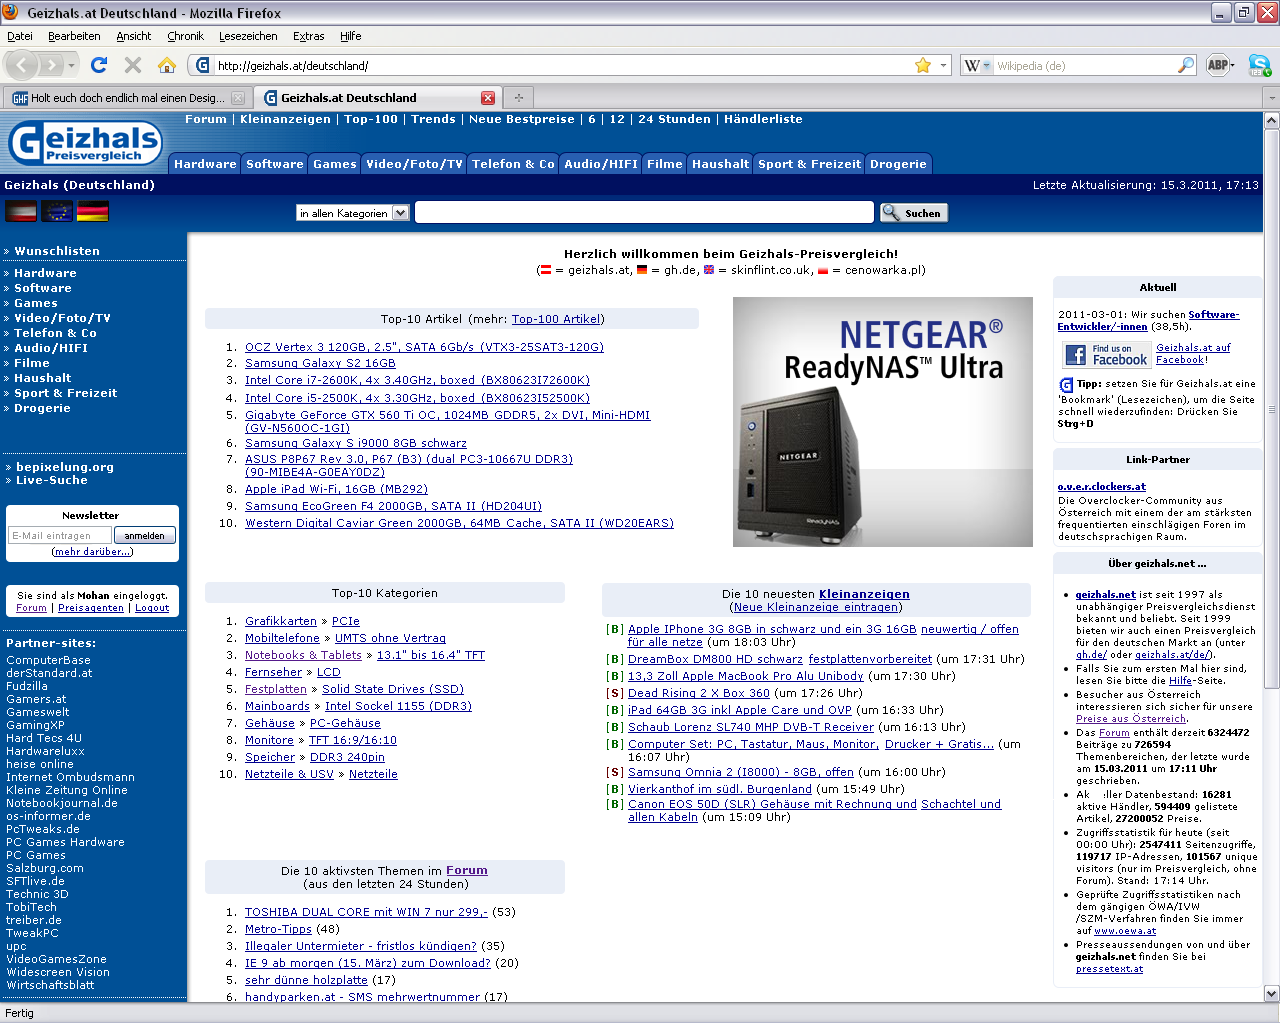Click the Suchen search button
1280x1024 pixels.
(913, 213)
